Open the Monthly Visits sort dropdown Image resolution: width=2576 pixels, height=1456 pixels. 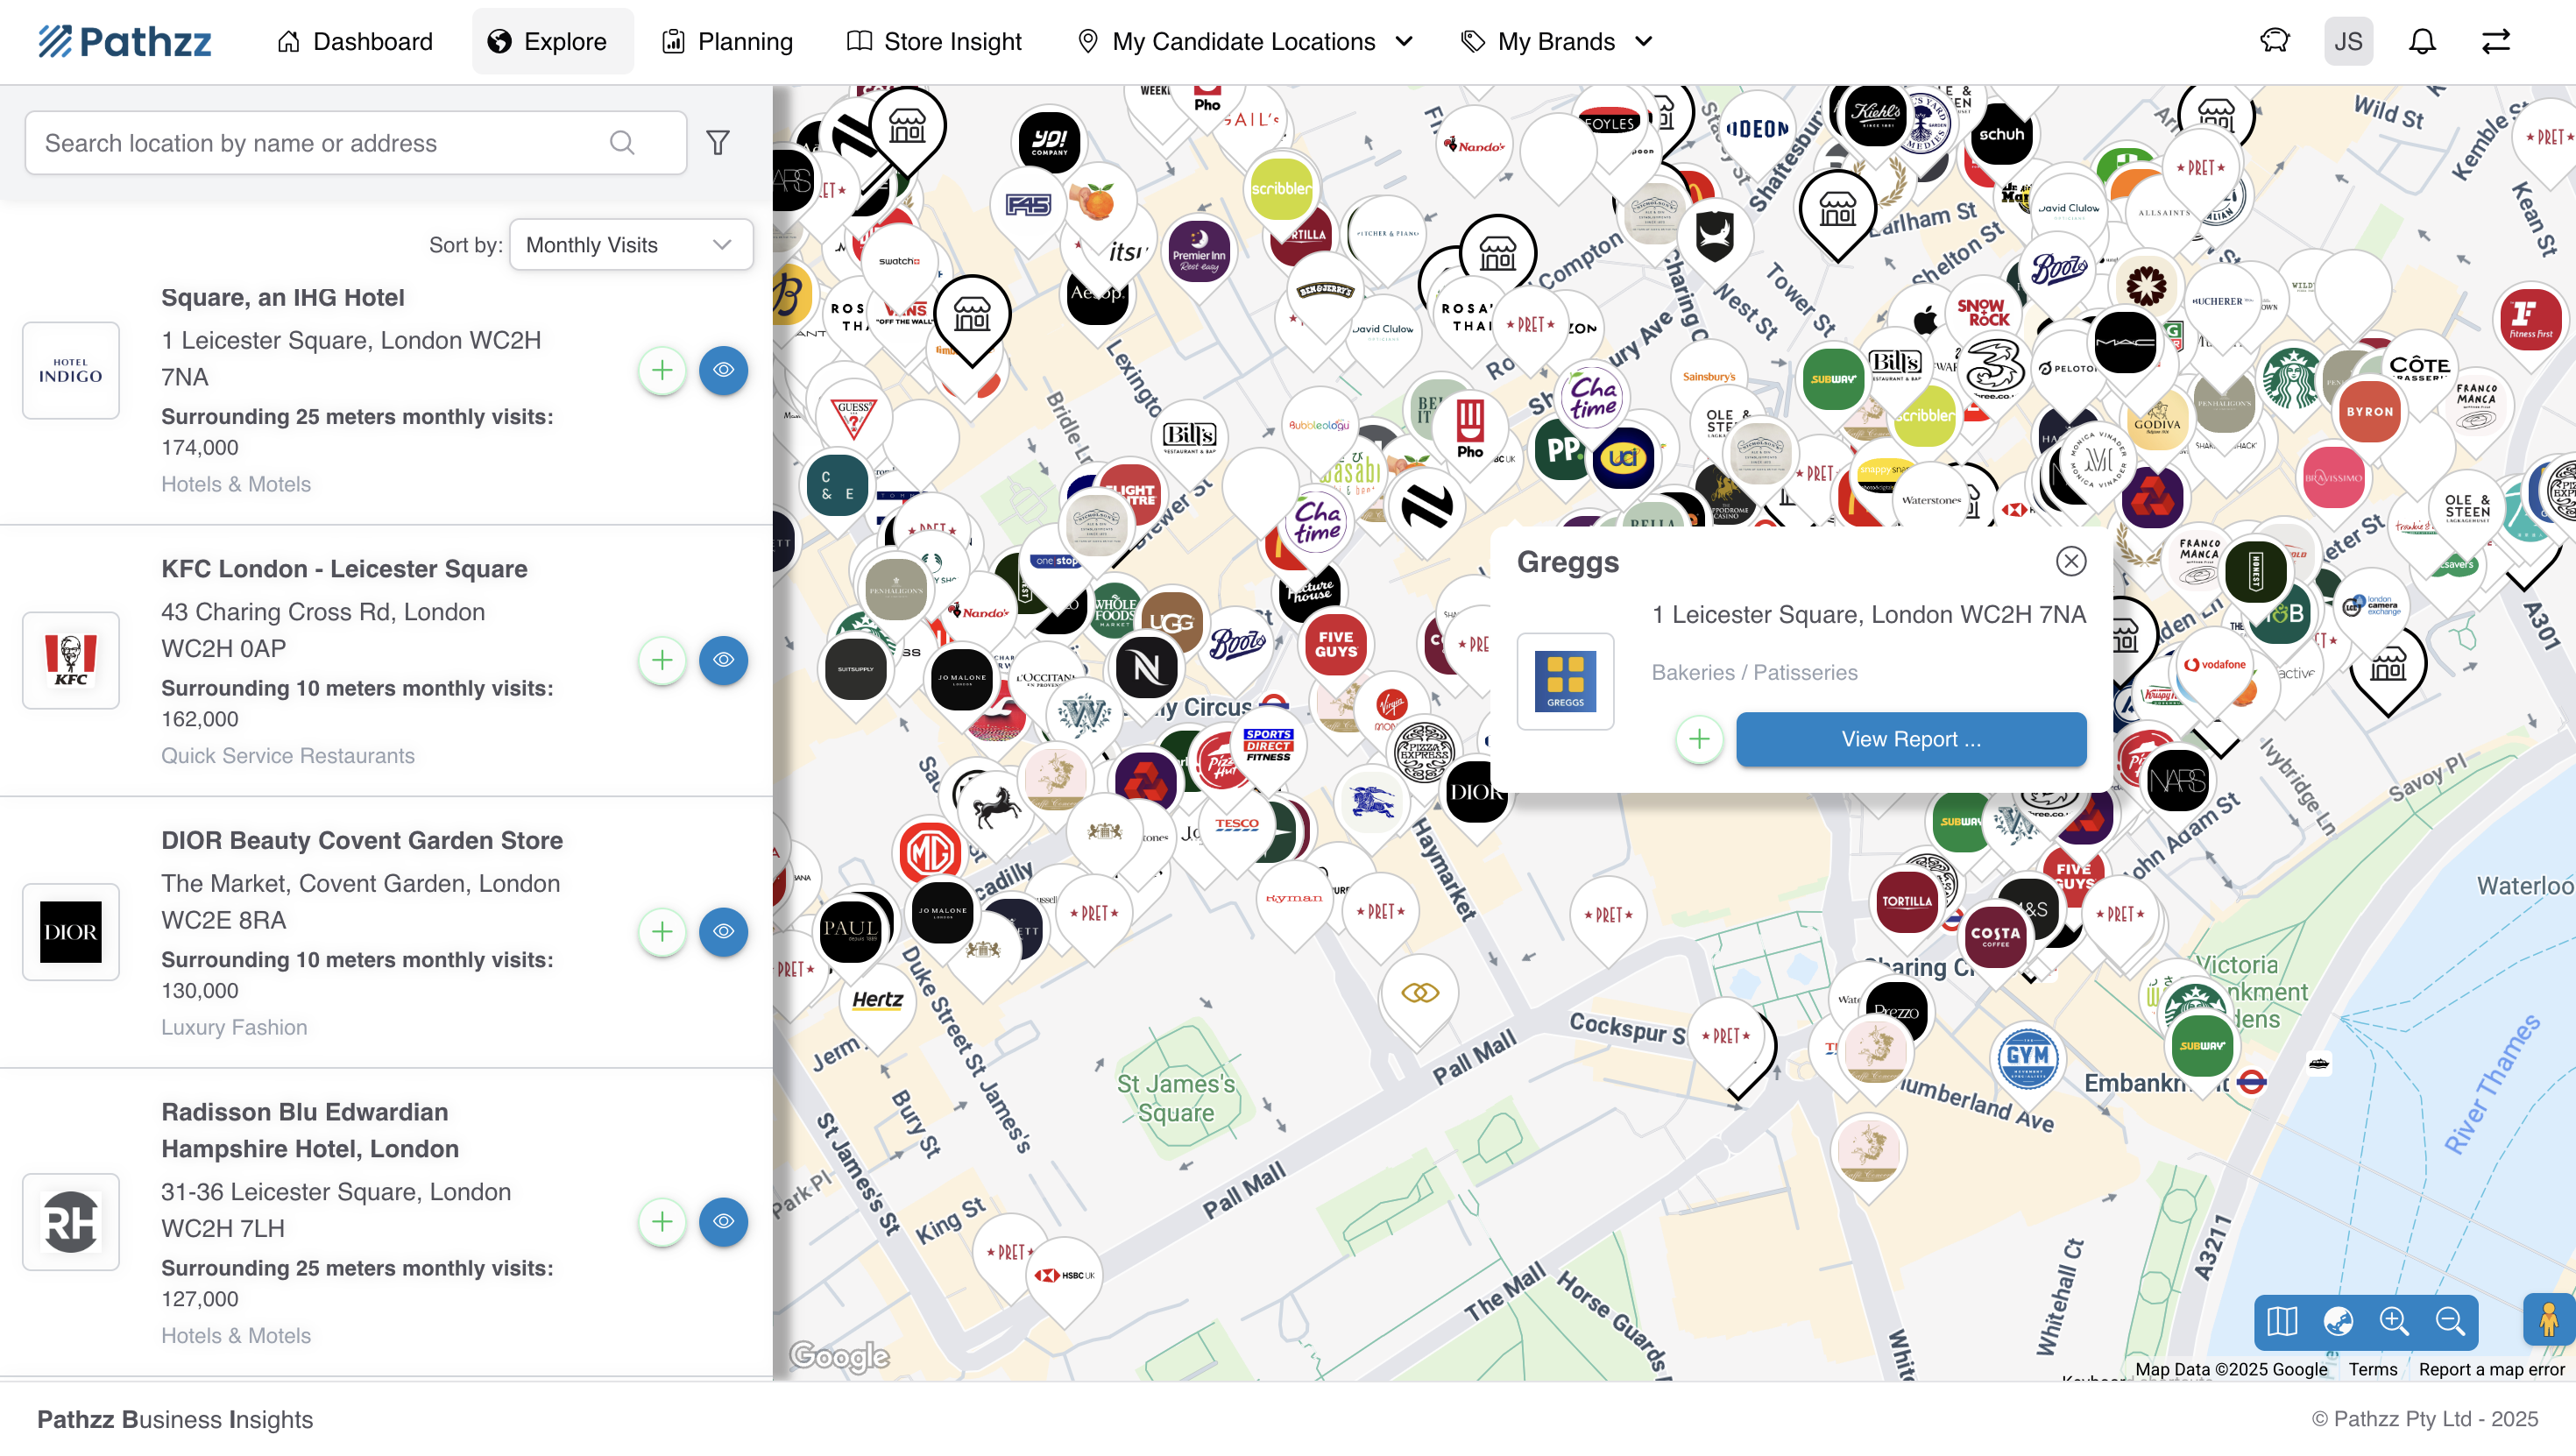630,245
